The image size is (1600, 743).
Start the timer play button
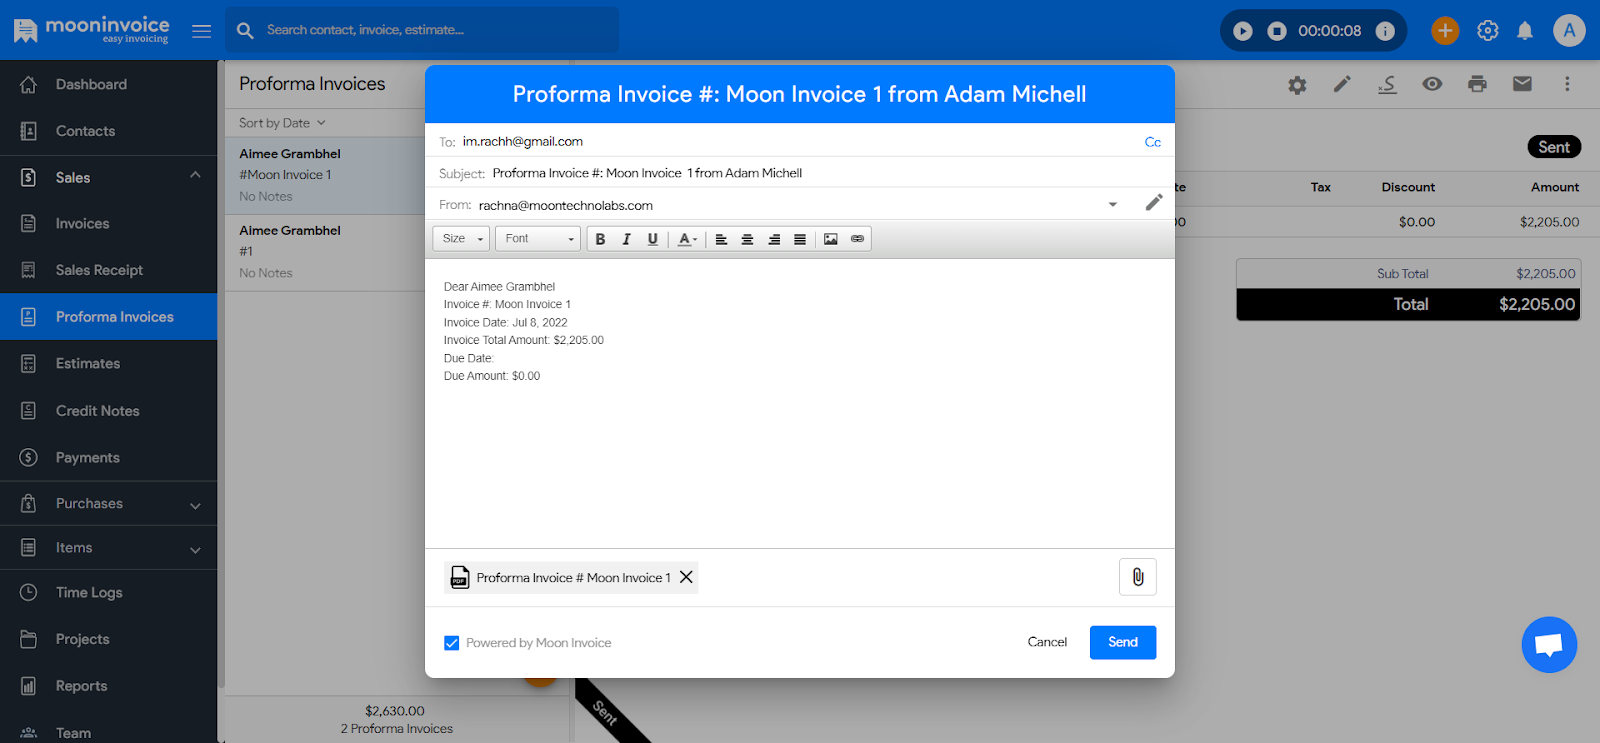coord(1243,31)
